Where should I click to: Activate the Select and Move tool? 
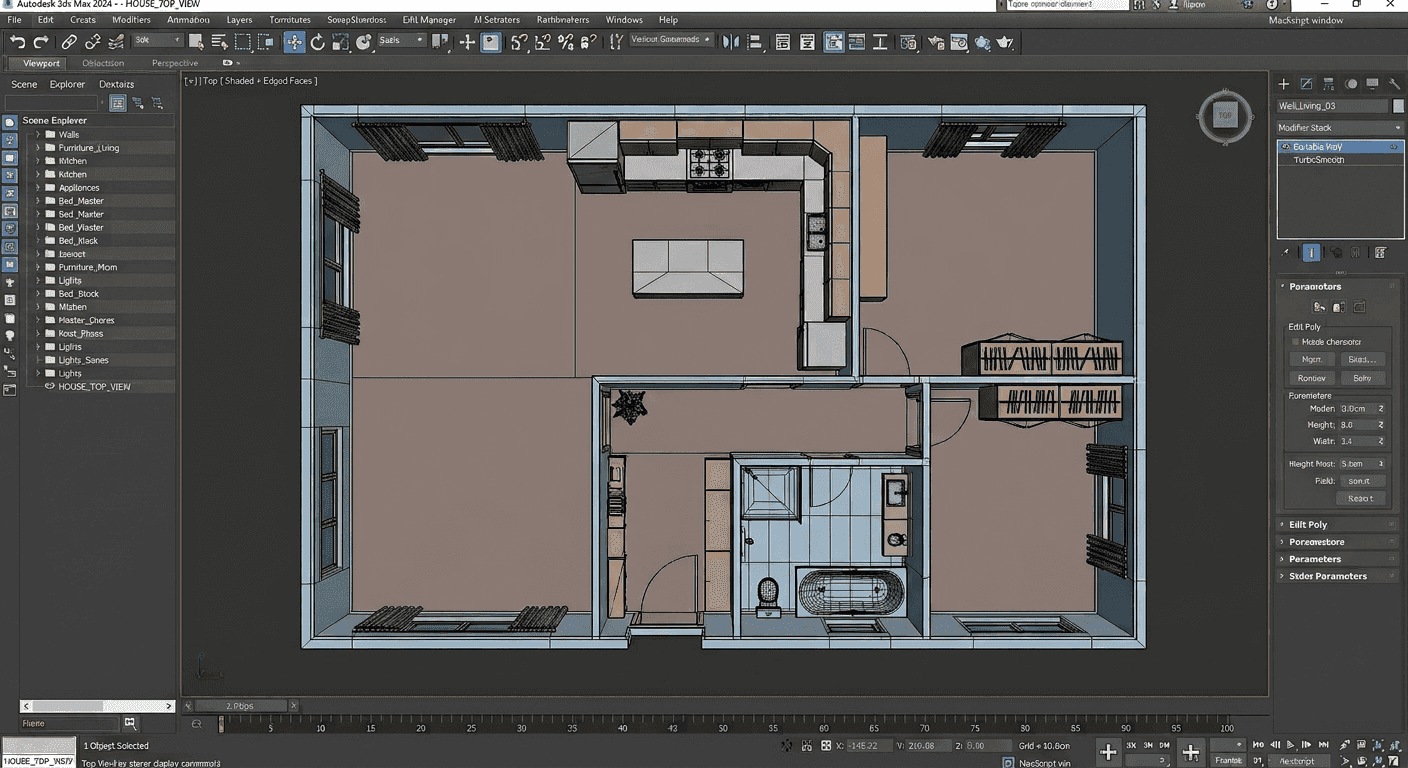(x=294, y=42)
